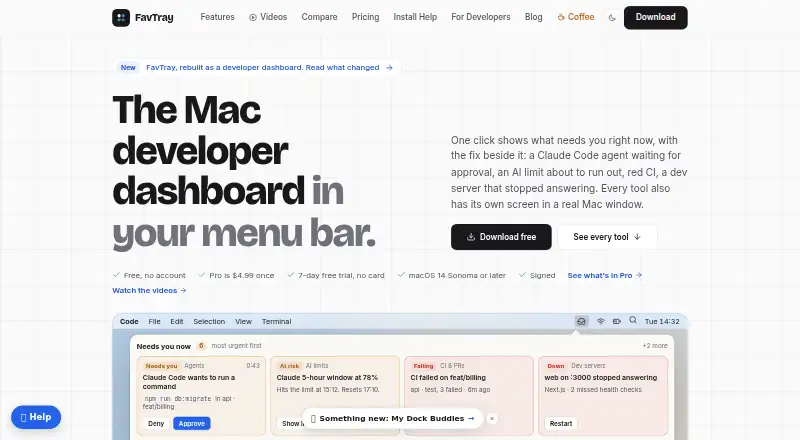
Task: Click the 'Free, no account' text
Action: coord(155,275)
